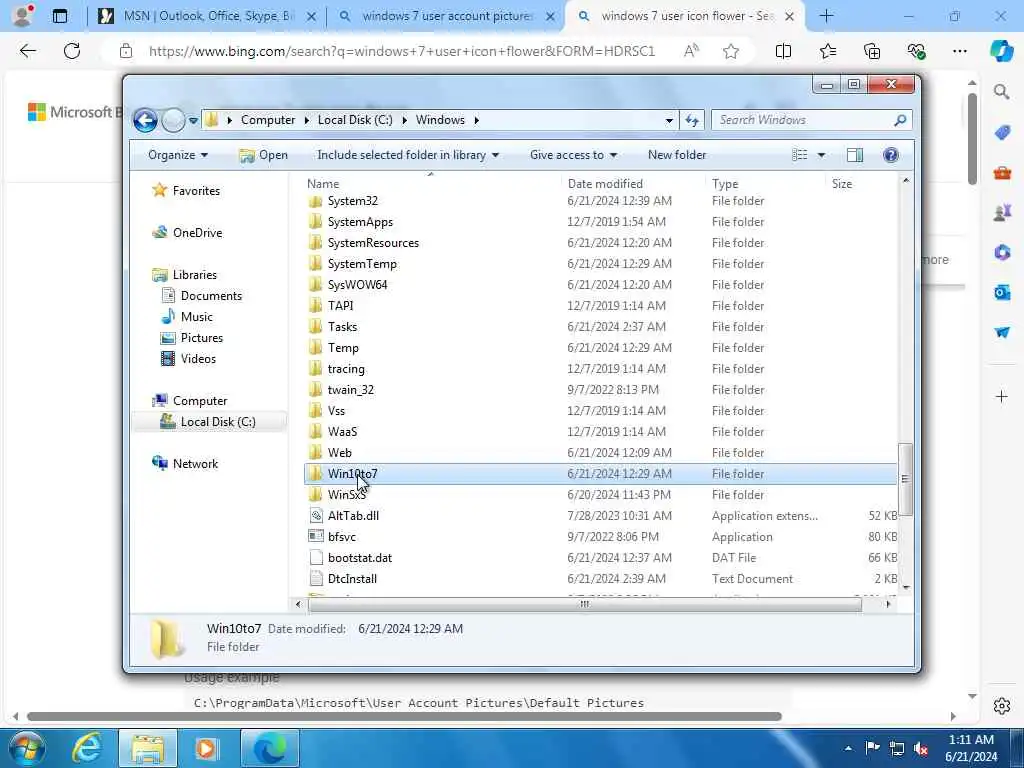Screen dimensions: 1024x768
Task: Open the Documents library
Action: pos(201,296)
